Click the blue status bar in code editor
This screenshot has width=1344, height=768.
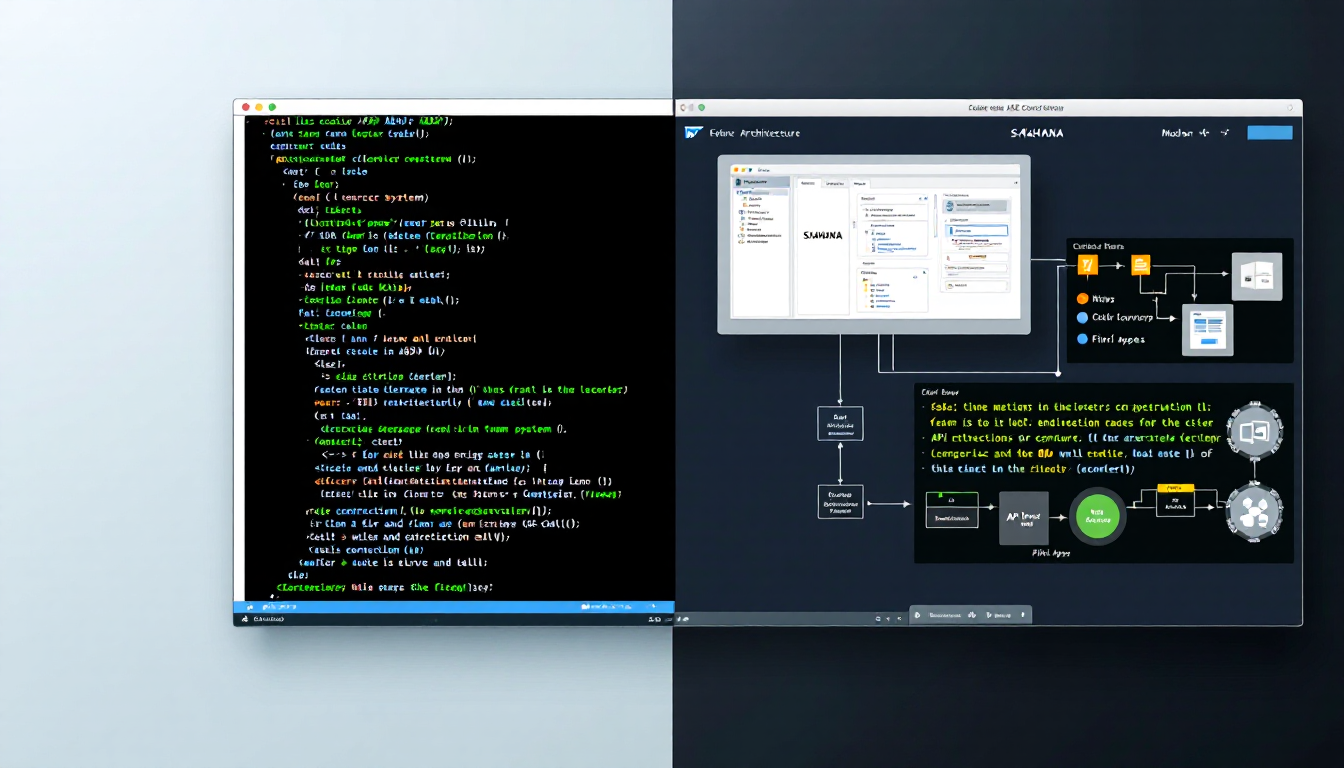click(454, 606)
